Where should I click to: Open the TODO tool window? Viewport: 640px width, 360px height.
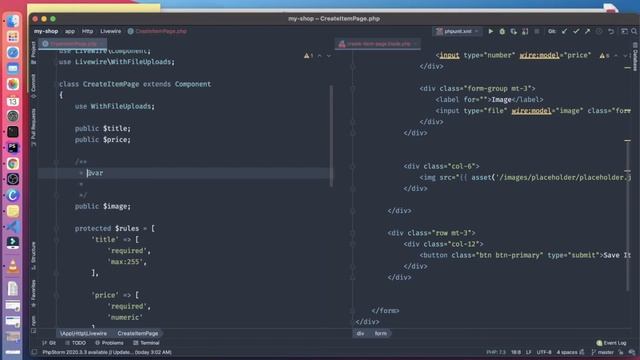(76, 343)
